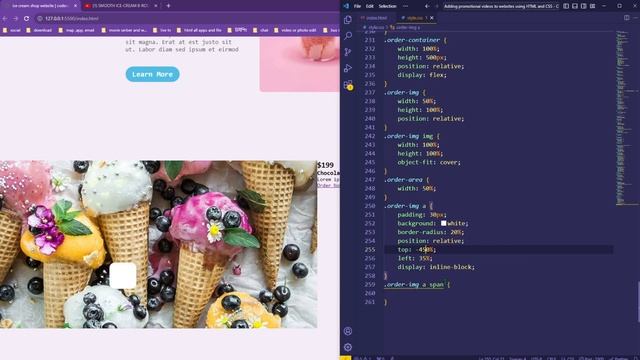
Task: Close the ice cream shop website tab
Action: click(75, 6)
